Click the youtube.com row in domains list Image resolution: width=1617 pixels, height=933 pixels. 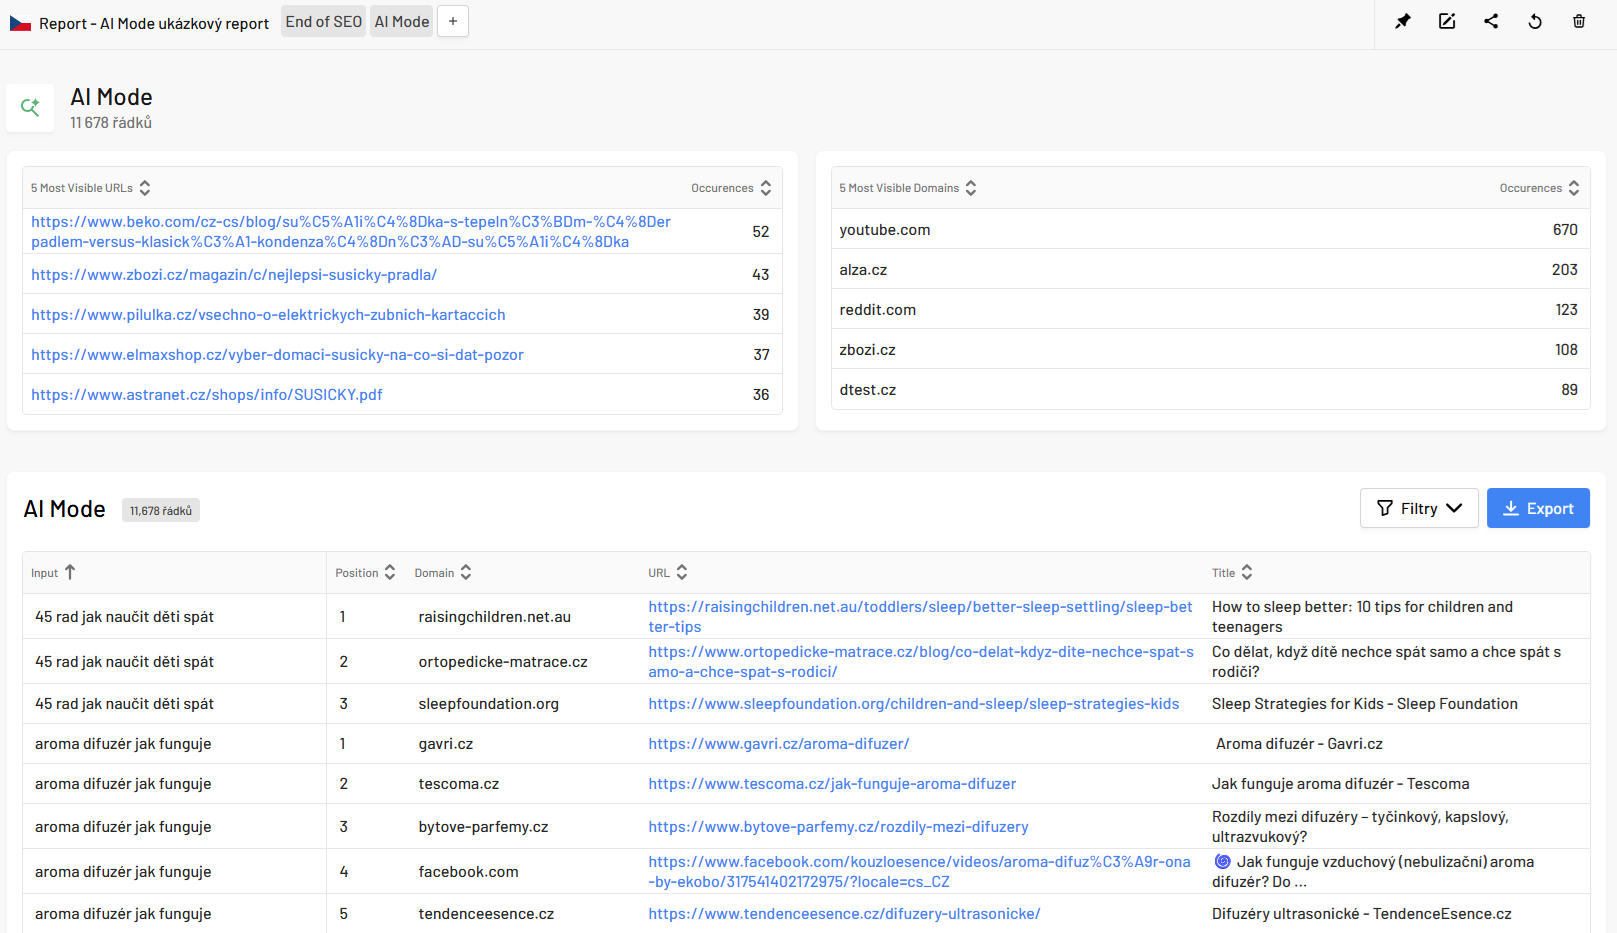tap(885, 230)
